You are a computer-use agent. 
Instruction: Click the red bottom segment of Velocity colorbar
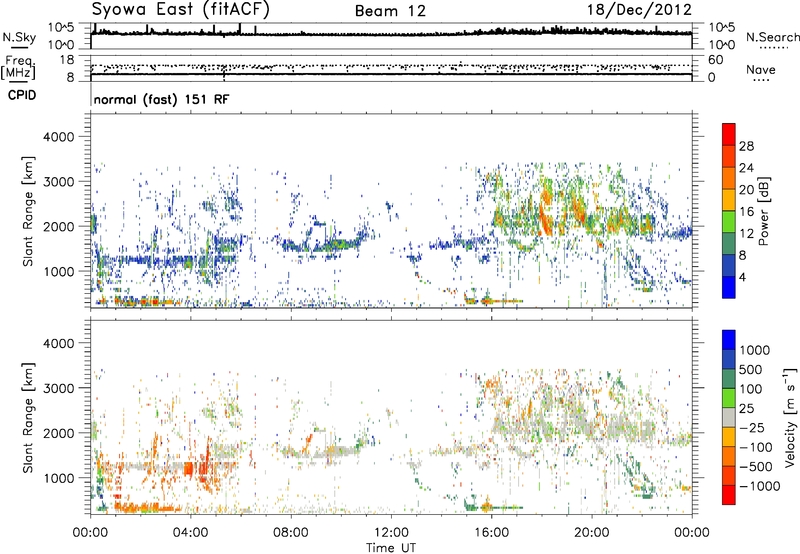pos(729,495)
